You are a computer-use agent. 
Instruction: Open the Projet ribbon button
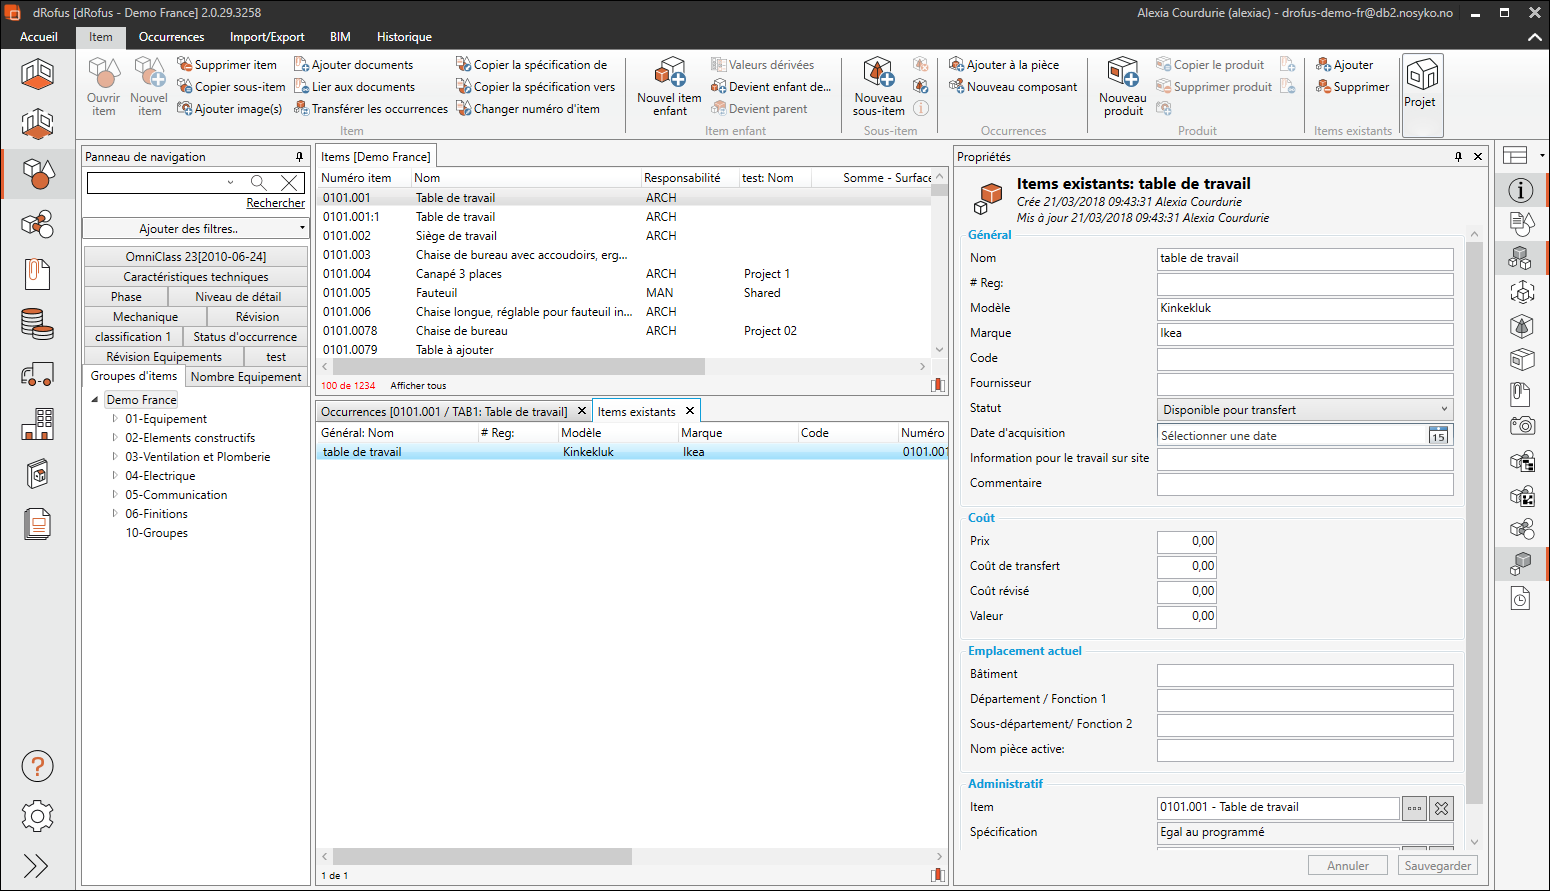pyautogui.click(x=1421, y=84)
